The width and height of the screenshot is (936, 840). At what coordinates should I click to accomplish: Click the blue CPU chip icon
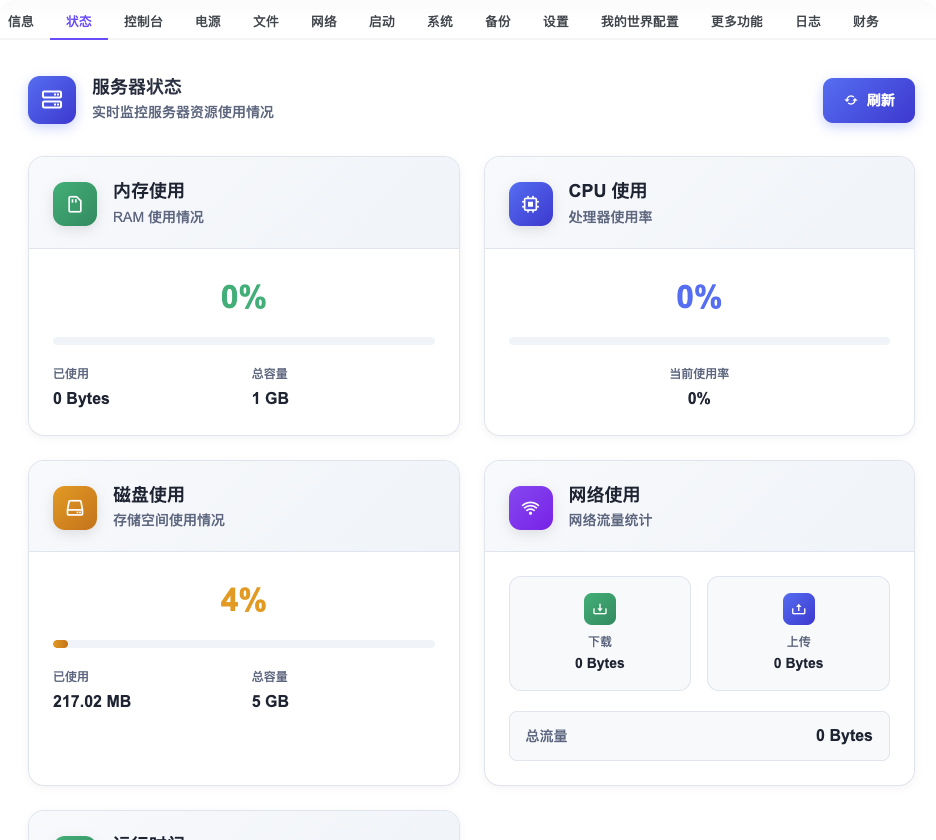click(x=531, y=204)
